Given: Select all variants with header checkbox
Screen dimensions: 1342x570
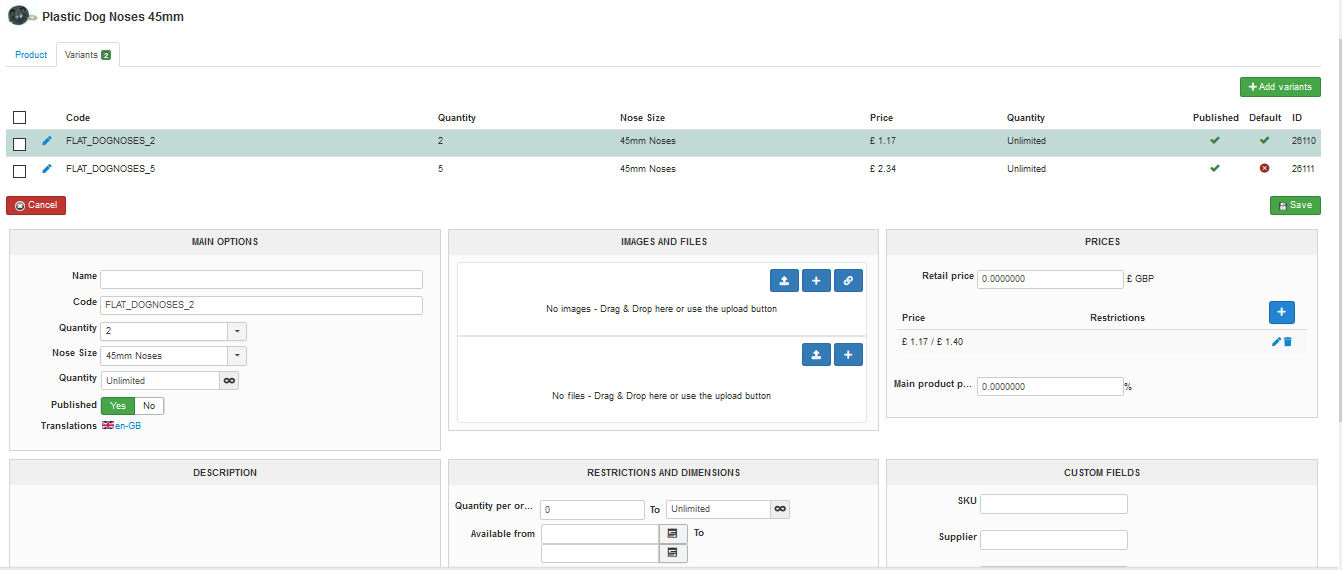Looking at the screenshot, I should (x=19, y=118).
